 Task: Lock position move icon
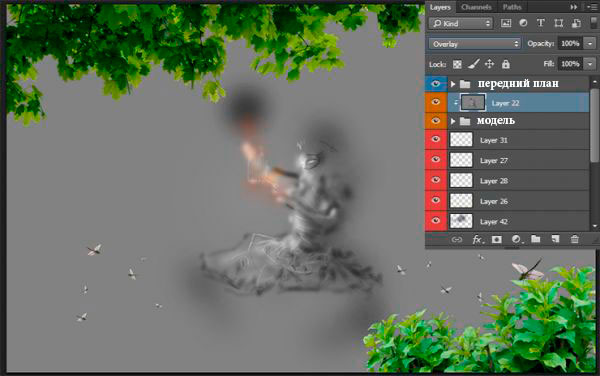(x=489, y=64)
